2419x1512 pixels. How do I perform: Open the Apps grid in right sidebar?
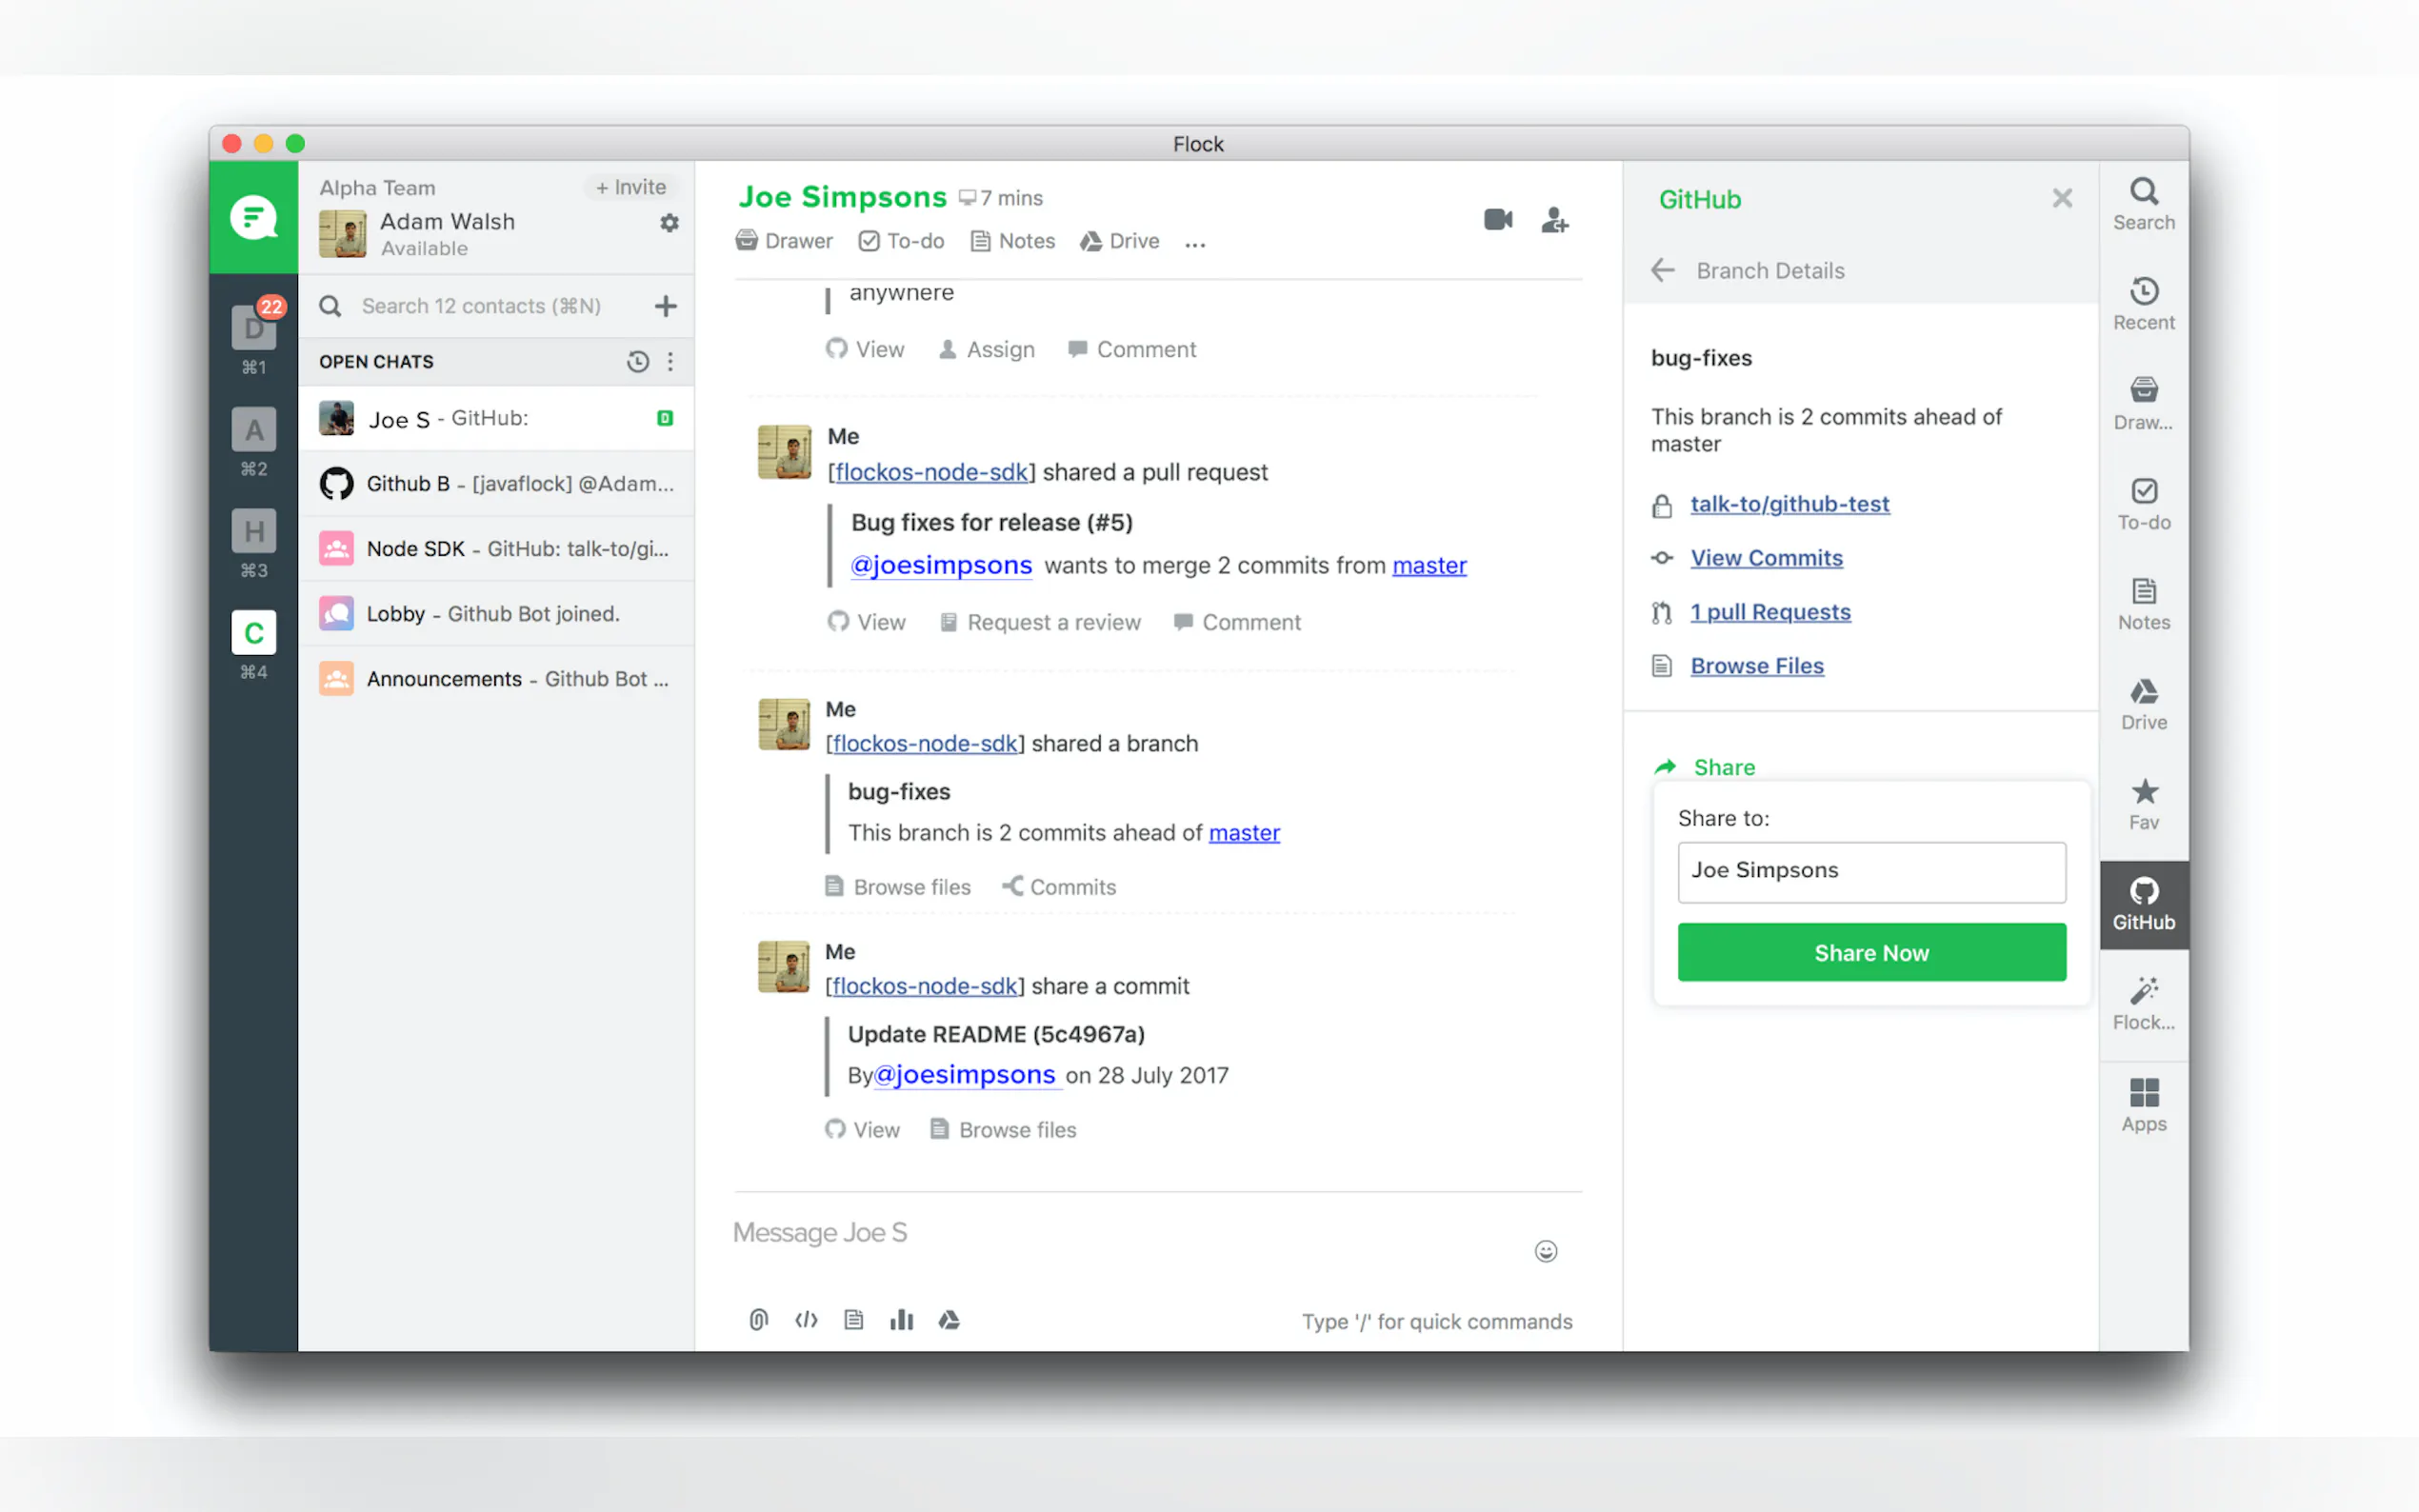pos(2143,1104)
